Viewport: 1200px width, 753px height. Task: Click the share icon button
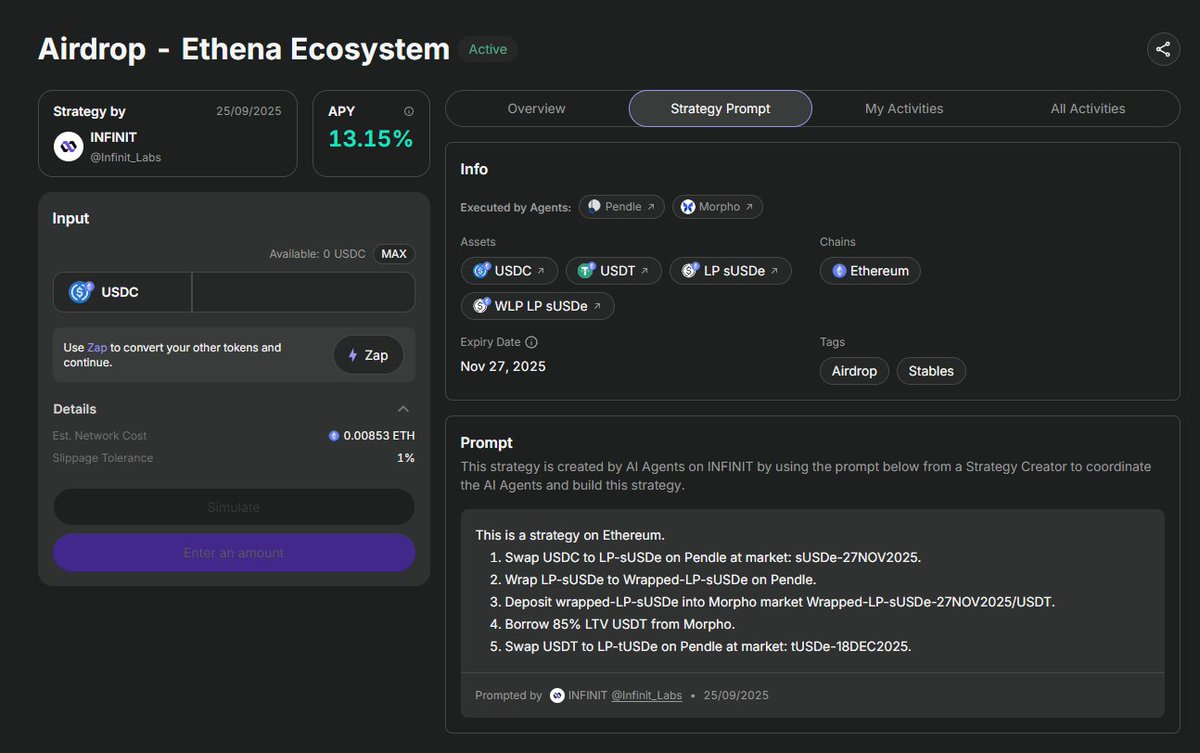tap(1163, 49)
